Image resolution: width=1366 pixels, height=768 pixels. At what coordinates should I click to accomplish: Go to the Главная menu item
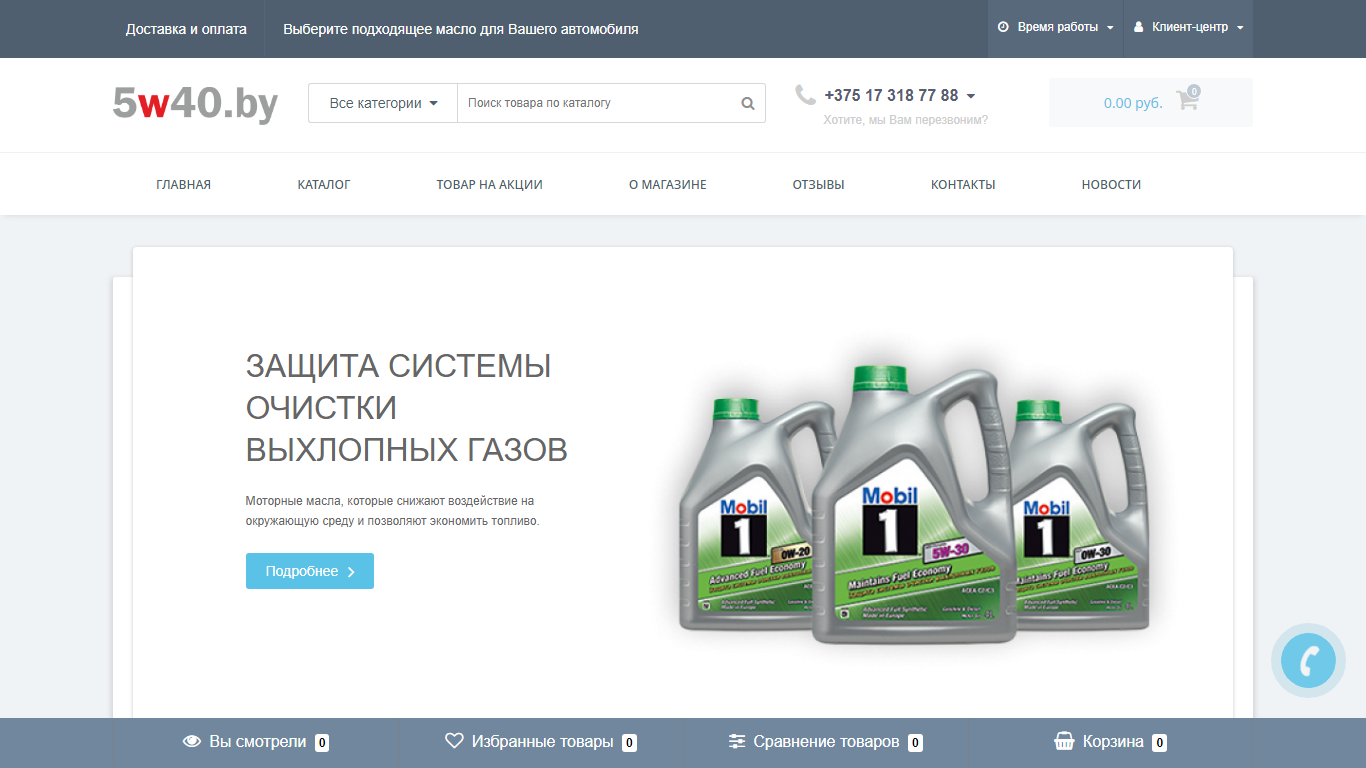tap(183, 184)
